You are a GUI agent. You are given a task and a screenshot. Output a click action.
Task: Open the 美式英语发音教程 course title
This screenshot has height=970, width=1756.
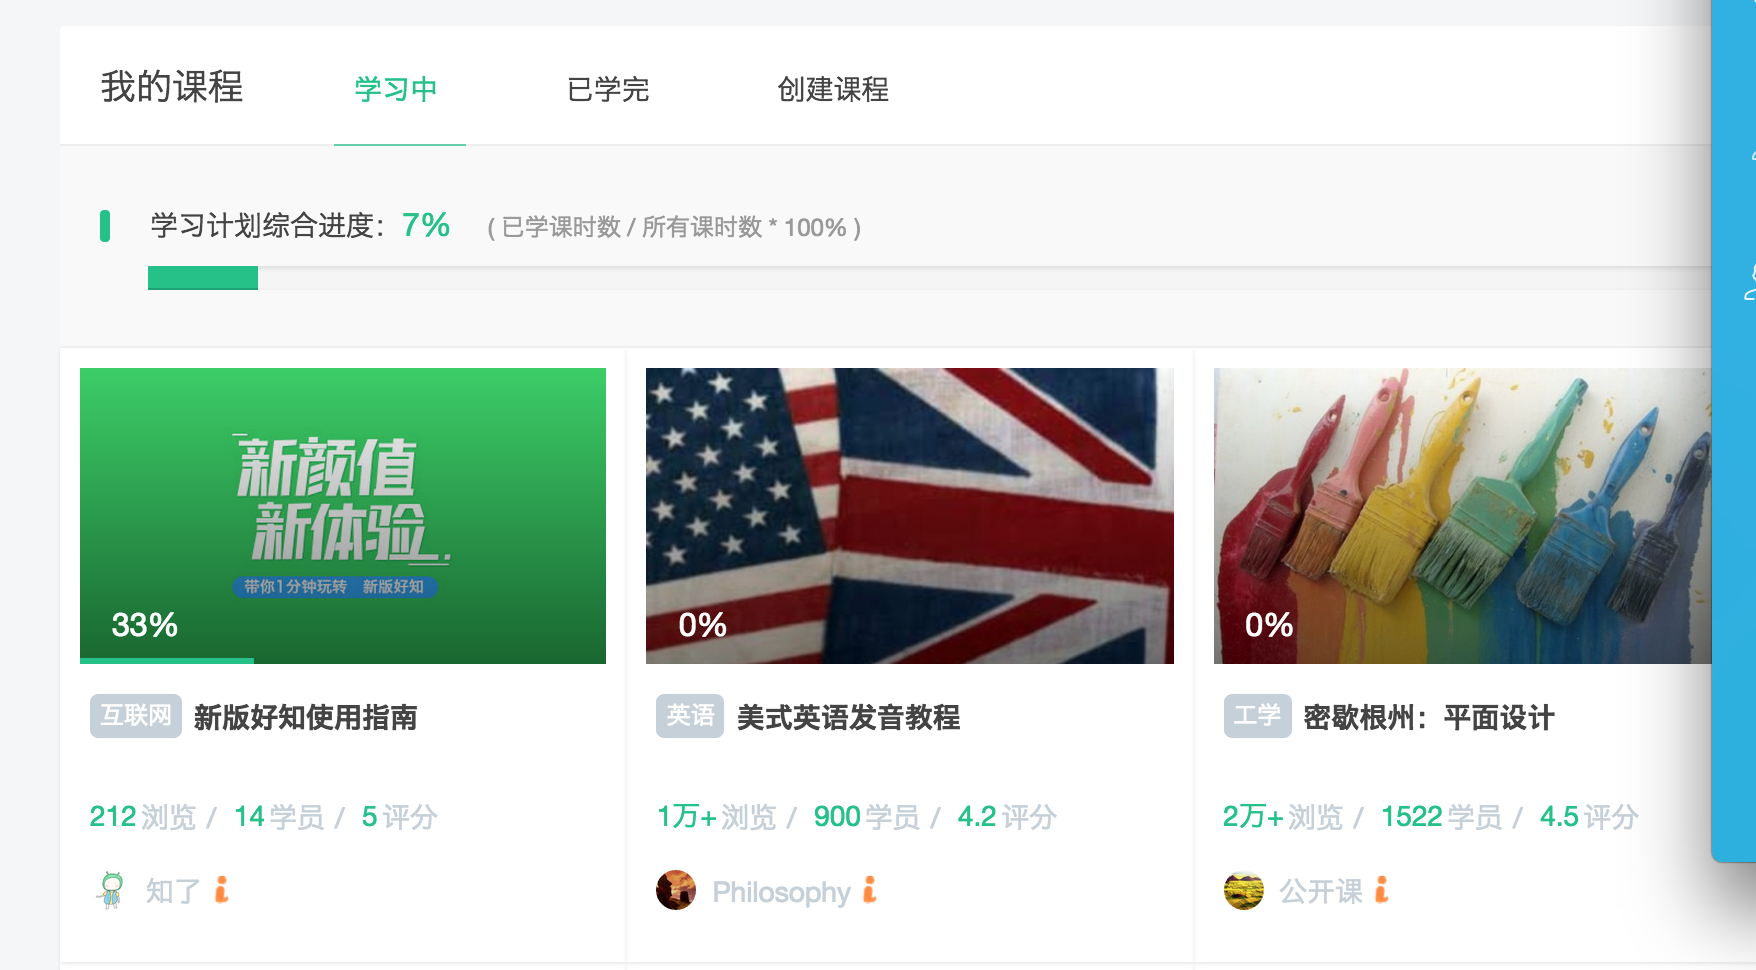(849, 717)
